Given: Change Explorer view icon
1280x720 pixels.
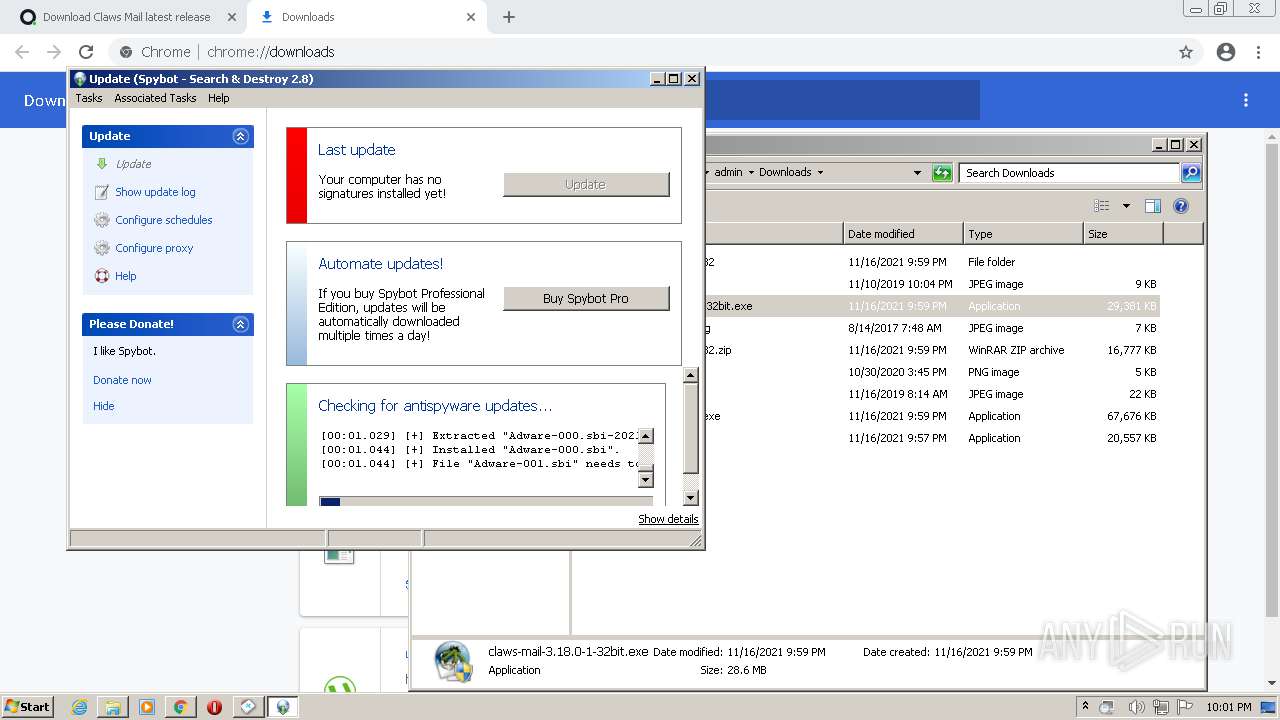Looking at the screenshot, I should point(1102,206).
